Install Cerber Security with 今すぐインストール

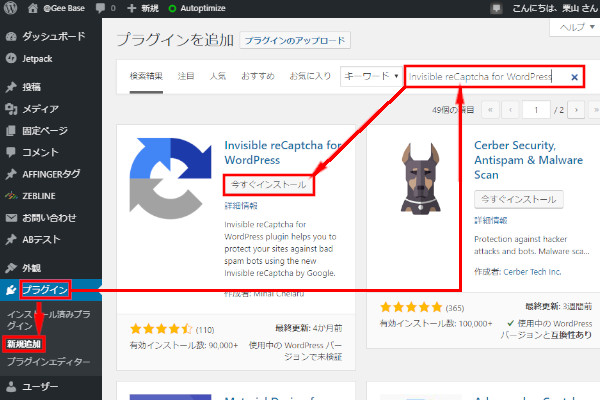coord(518,199)
